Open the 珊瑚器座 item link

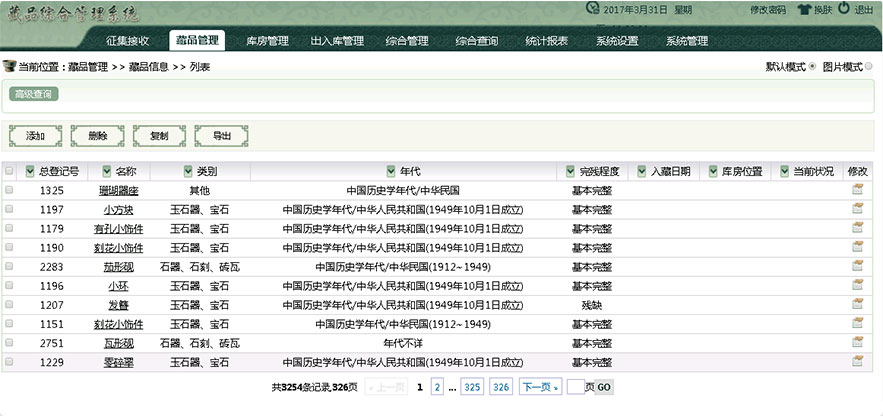(x=118, y=190)
